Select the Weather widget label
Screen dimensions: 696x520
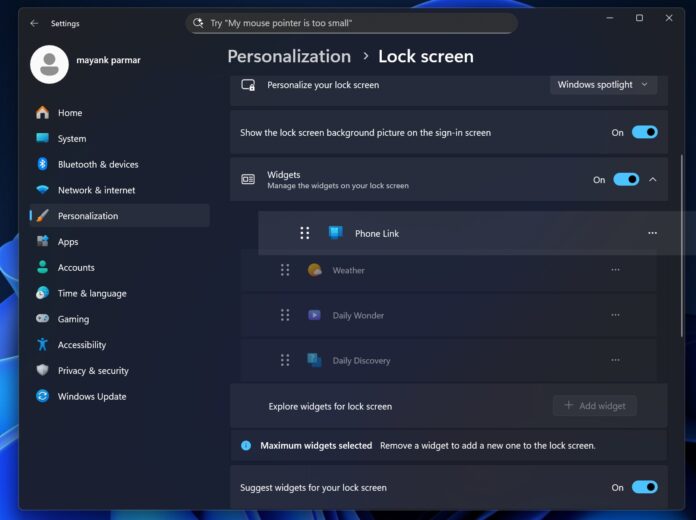coord(348,270)
